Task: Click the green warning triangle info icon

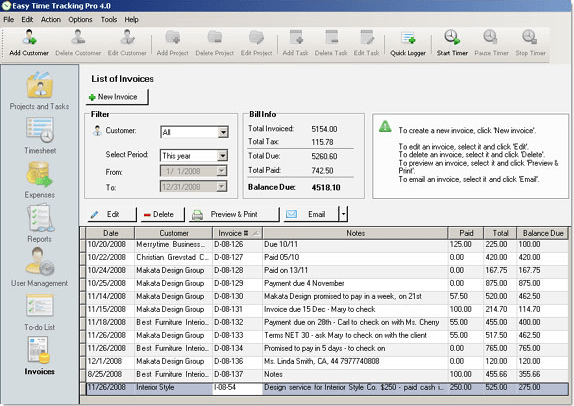Action: (385, 127)
